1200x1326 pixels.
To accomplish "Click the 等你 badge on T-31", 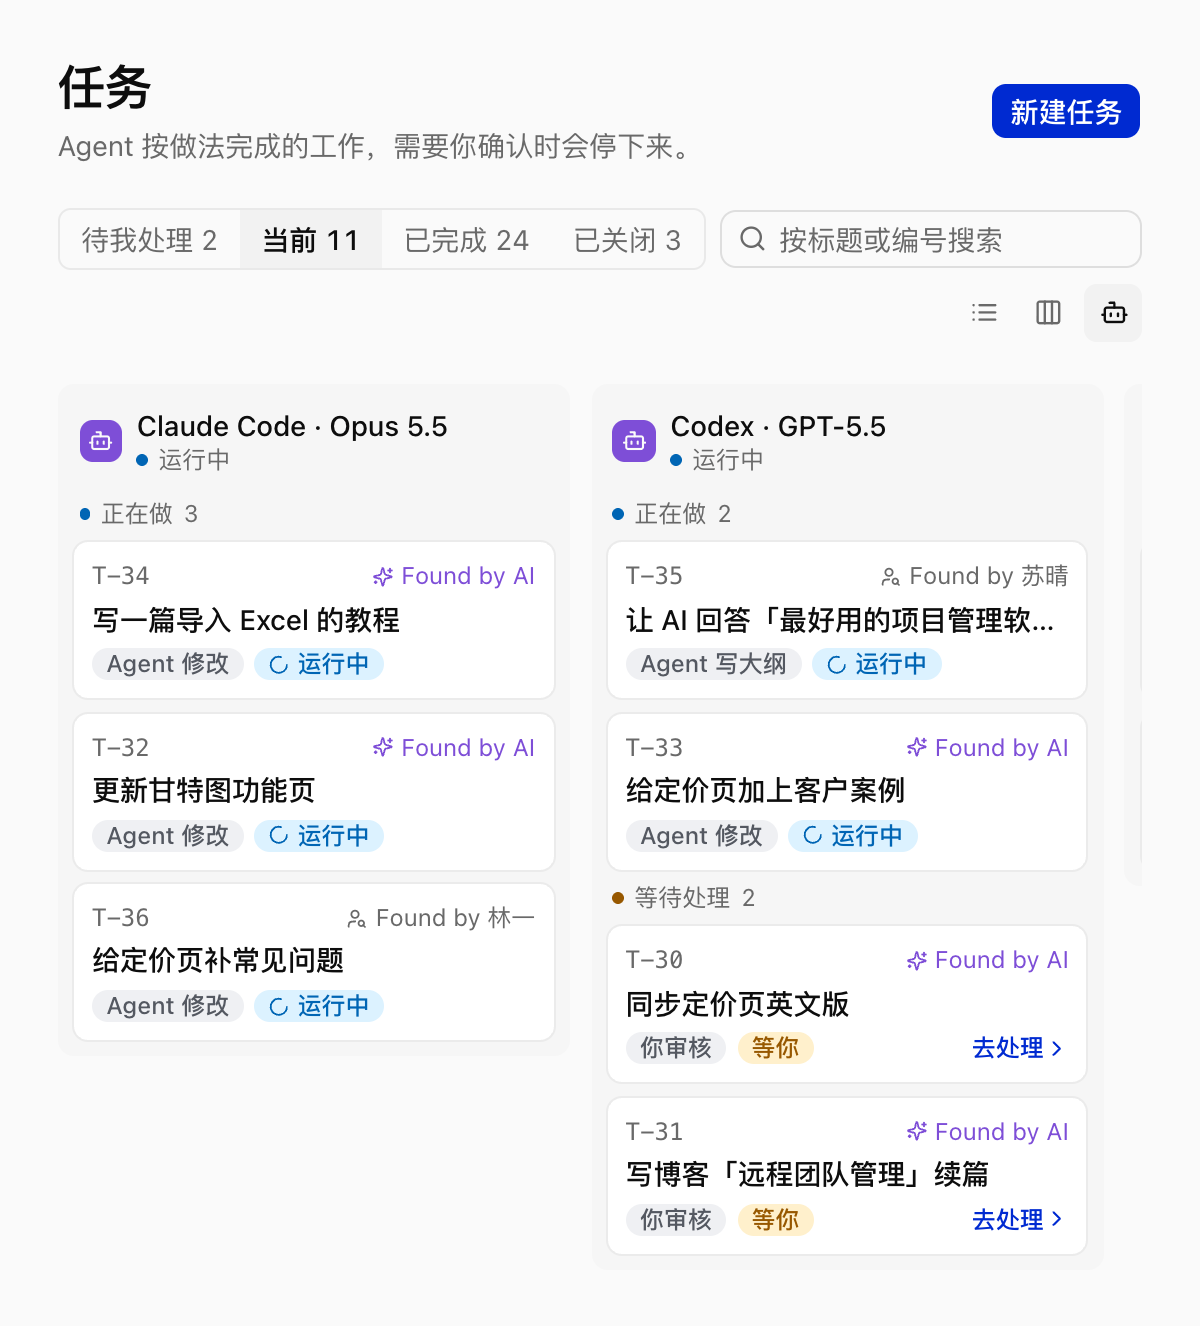I will click(776, 1220).
